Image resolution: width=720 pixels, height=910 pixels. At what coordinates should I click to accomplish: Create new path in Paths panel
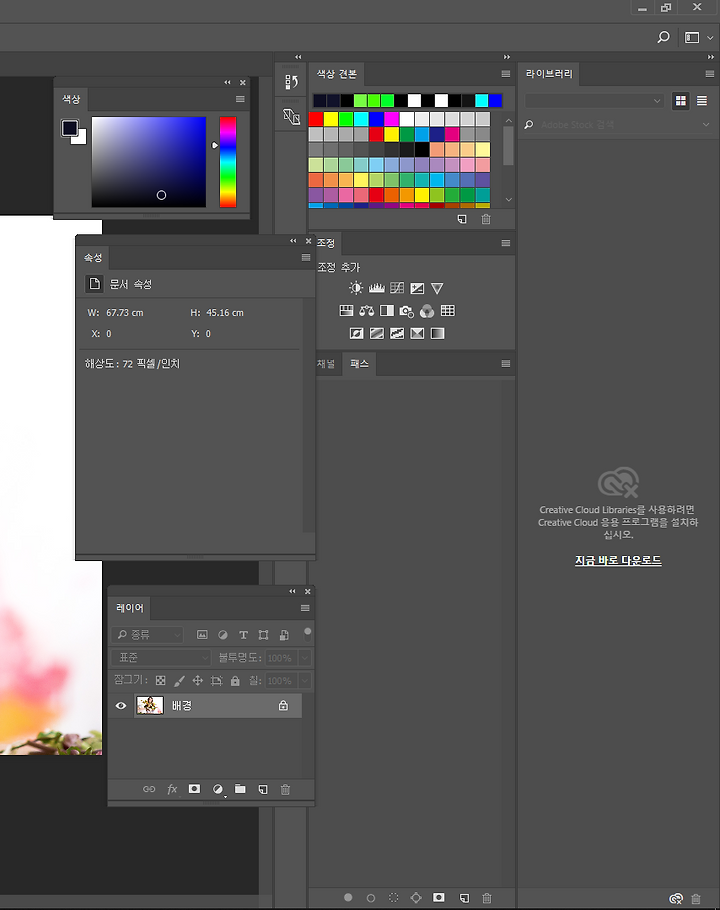(x=464, y=898)
